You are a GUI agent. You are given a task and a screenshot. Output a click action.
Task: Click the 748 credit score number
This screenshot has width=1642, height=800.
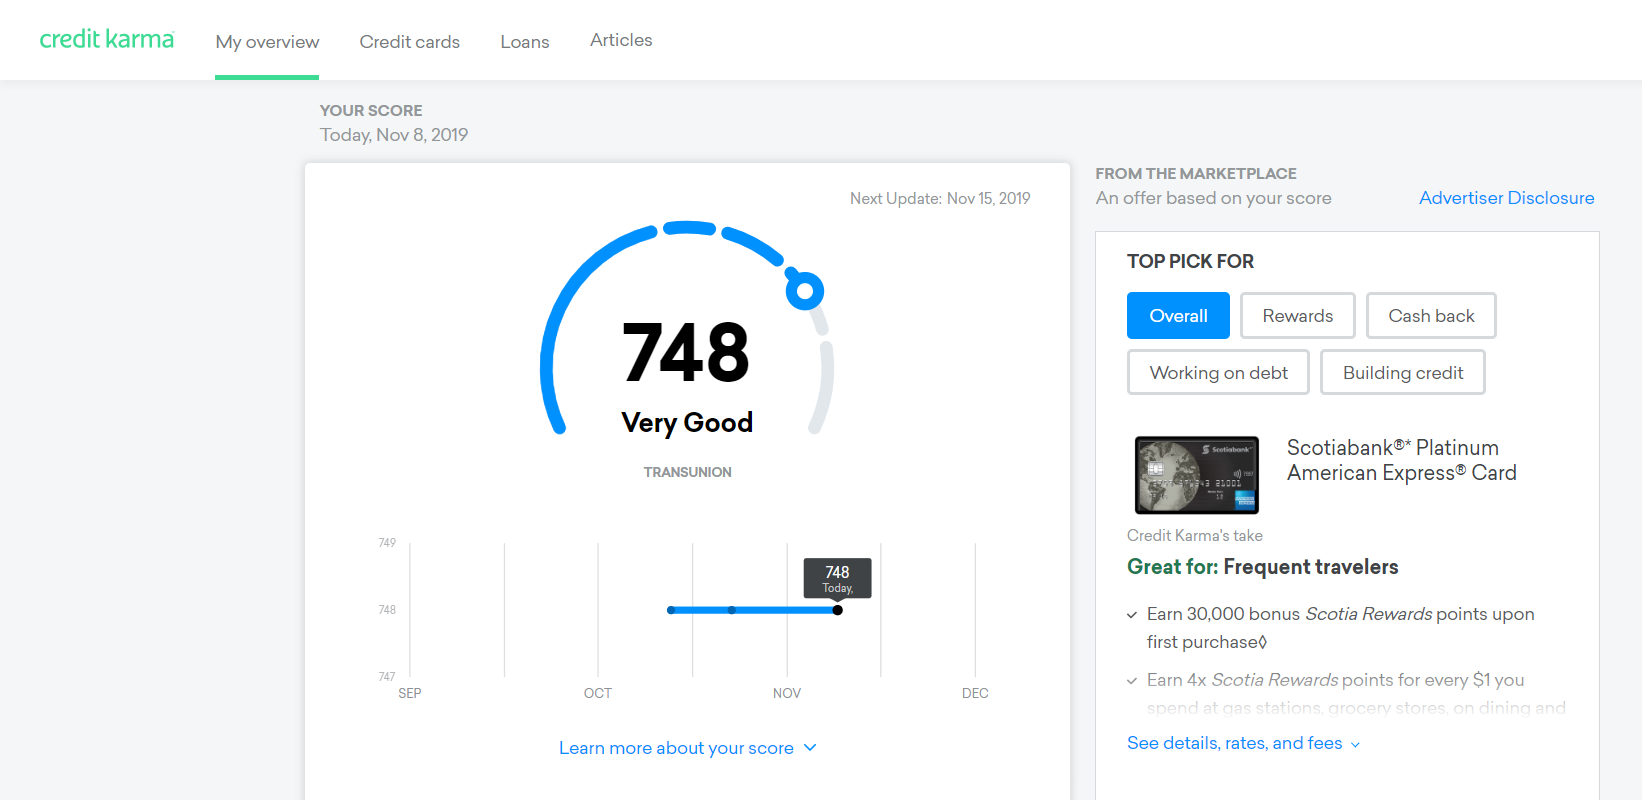click(x=686, y=352)
